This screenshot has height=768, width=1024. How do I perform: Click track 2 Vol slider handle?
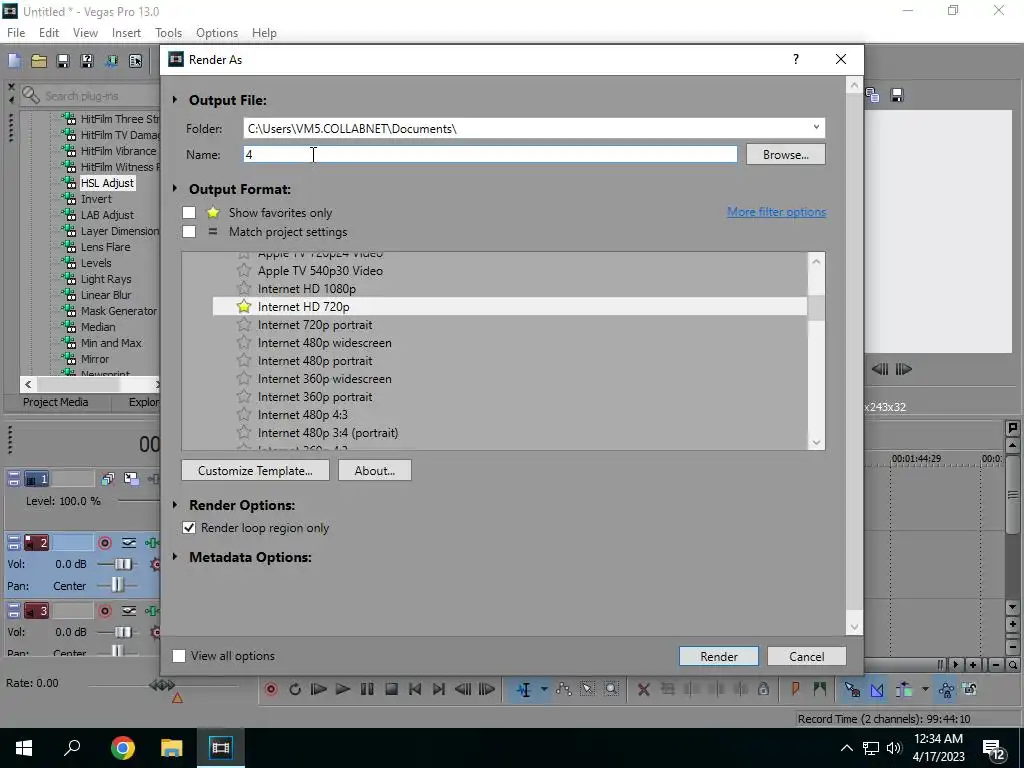122,564
